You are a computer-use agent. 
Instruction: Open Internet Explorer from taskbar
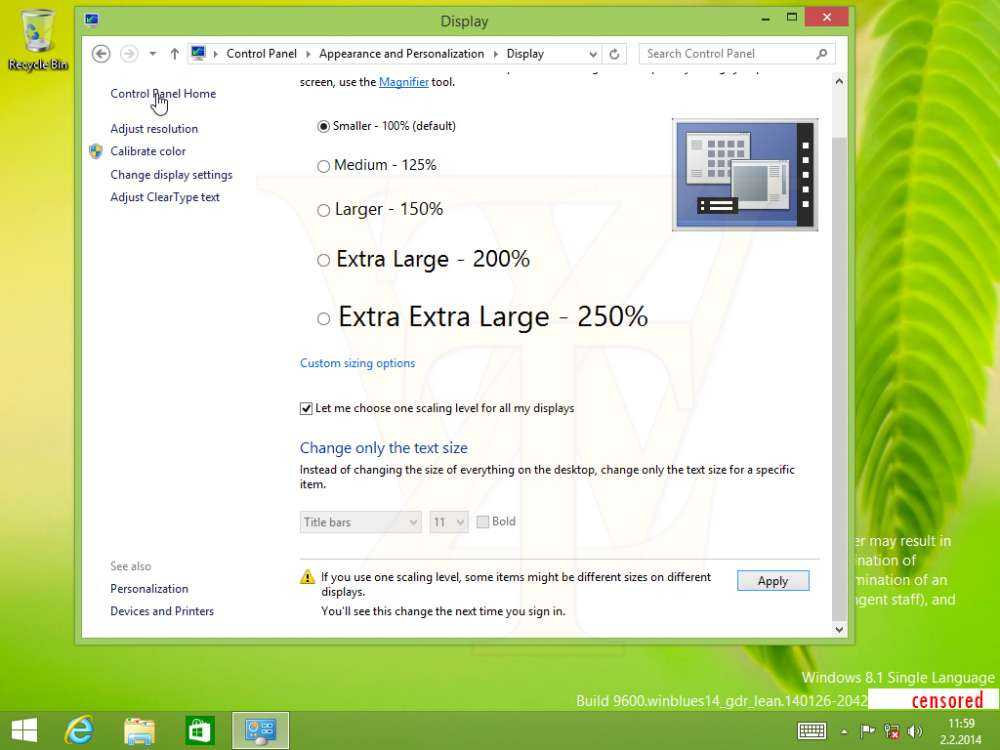[79, 730]
